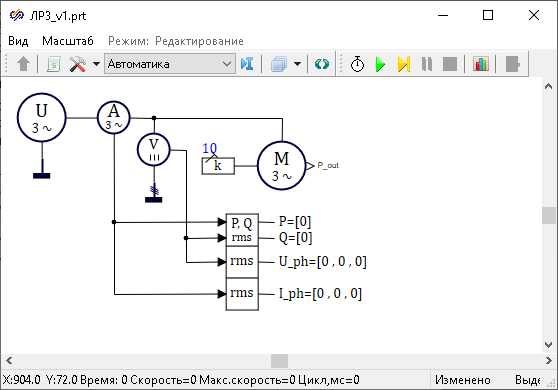Open the Масштаб menu

68,41
